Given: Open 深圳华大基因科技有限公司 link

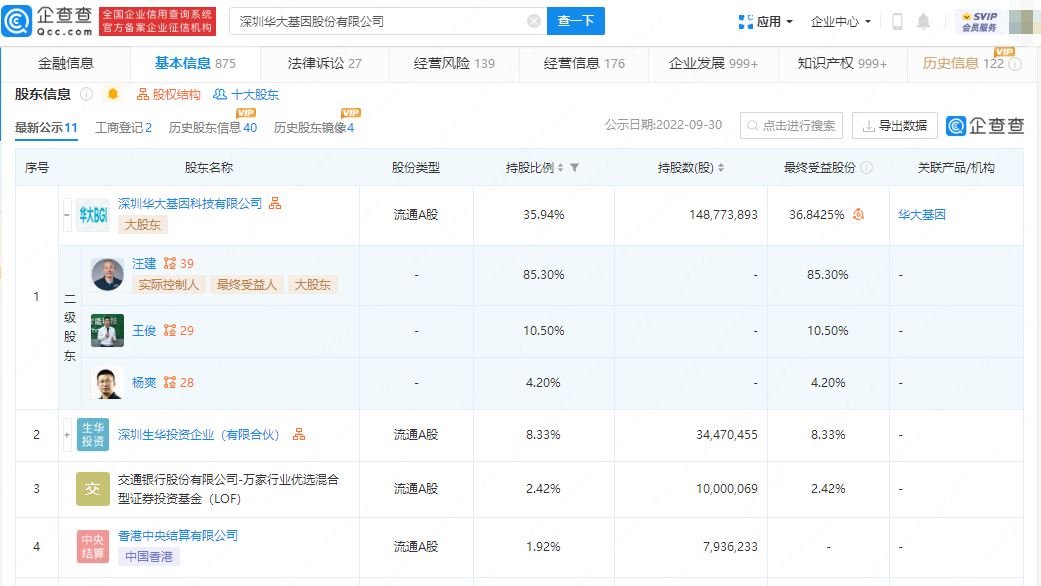Looking at the screenshot, I should tap(190, 204).
